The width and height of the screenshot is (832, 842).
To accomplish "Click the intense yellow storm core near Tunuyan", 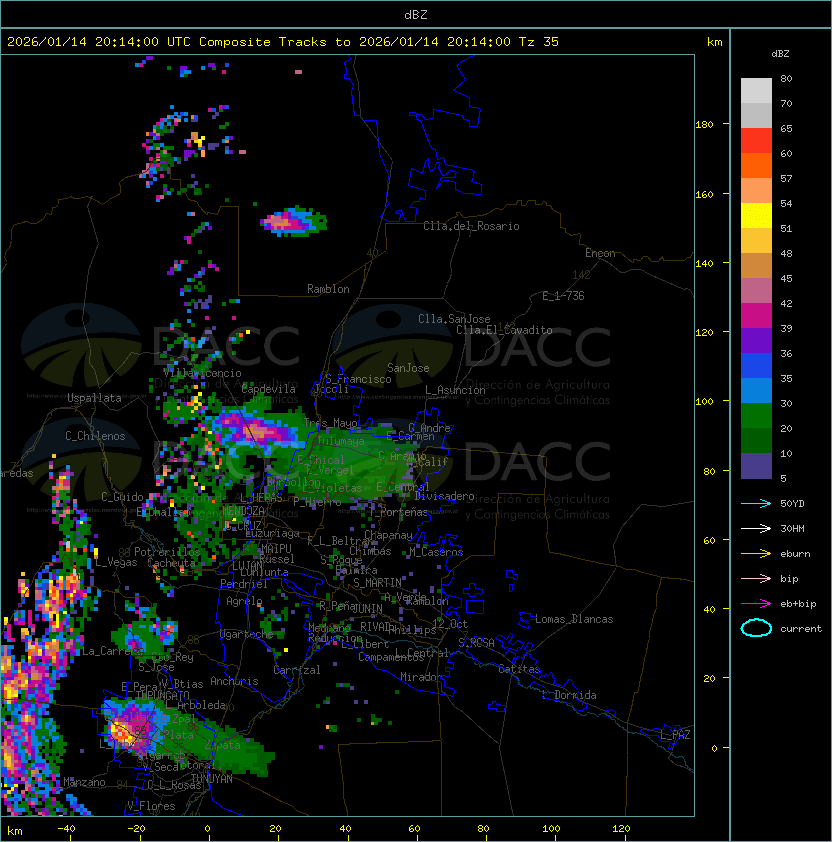I will click(119, 731).
